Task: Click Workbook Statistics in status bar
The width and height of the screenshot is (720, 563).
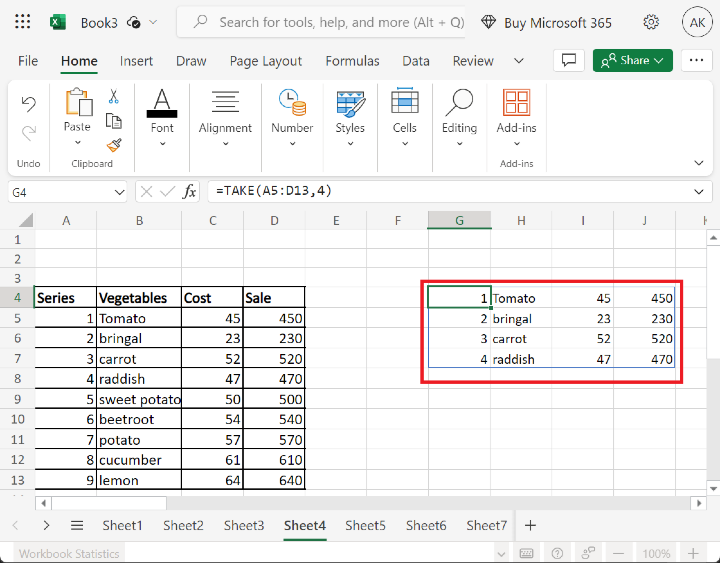Action: 69,554
